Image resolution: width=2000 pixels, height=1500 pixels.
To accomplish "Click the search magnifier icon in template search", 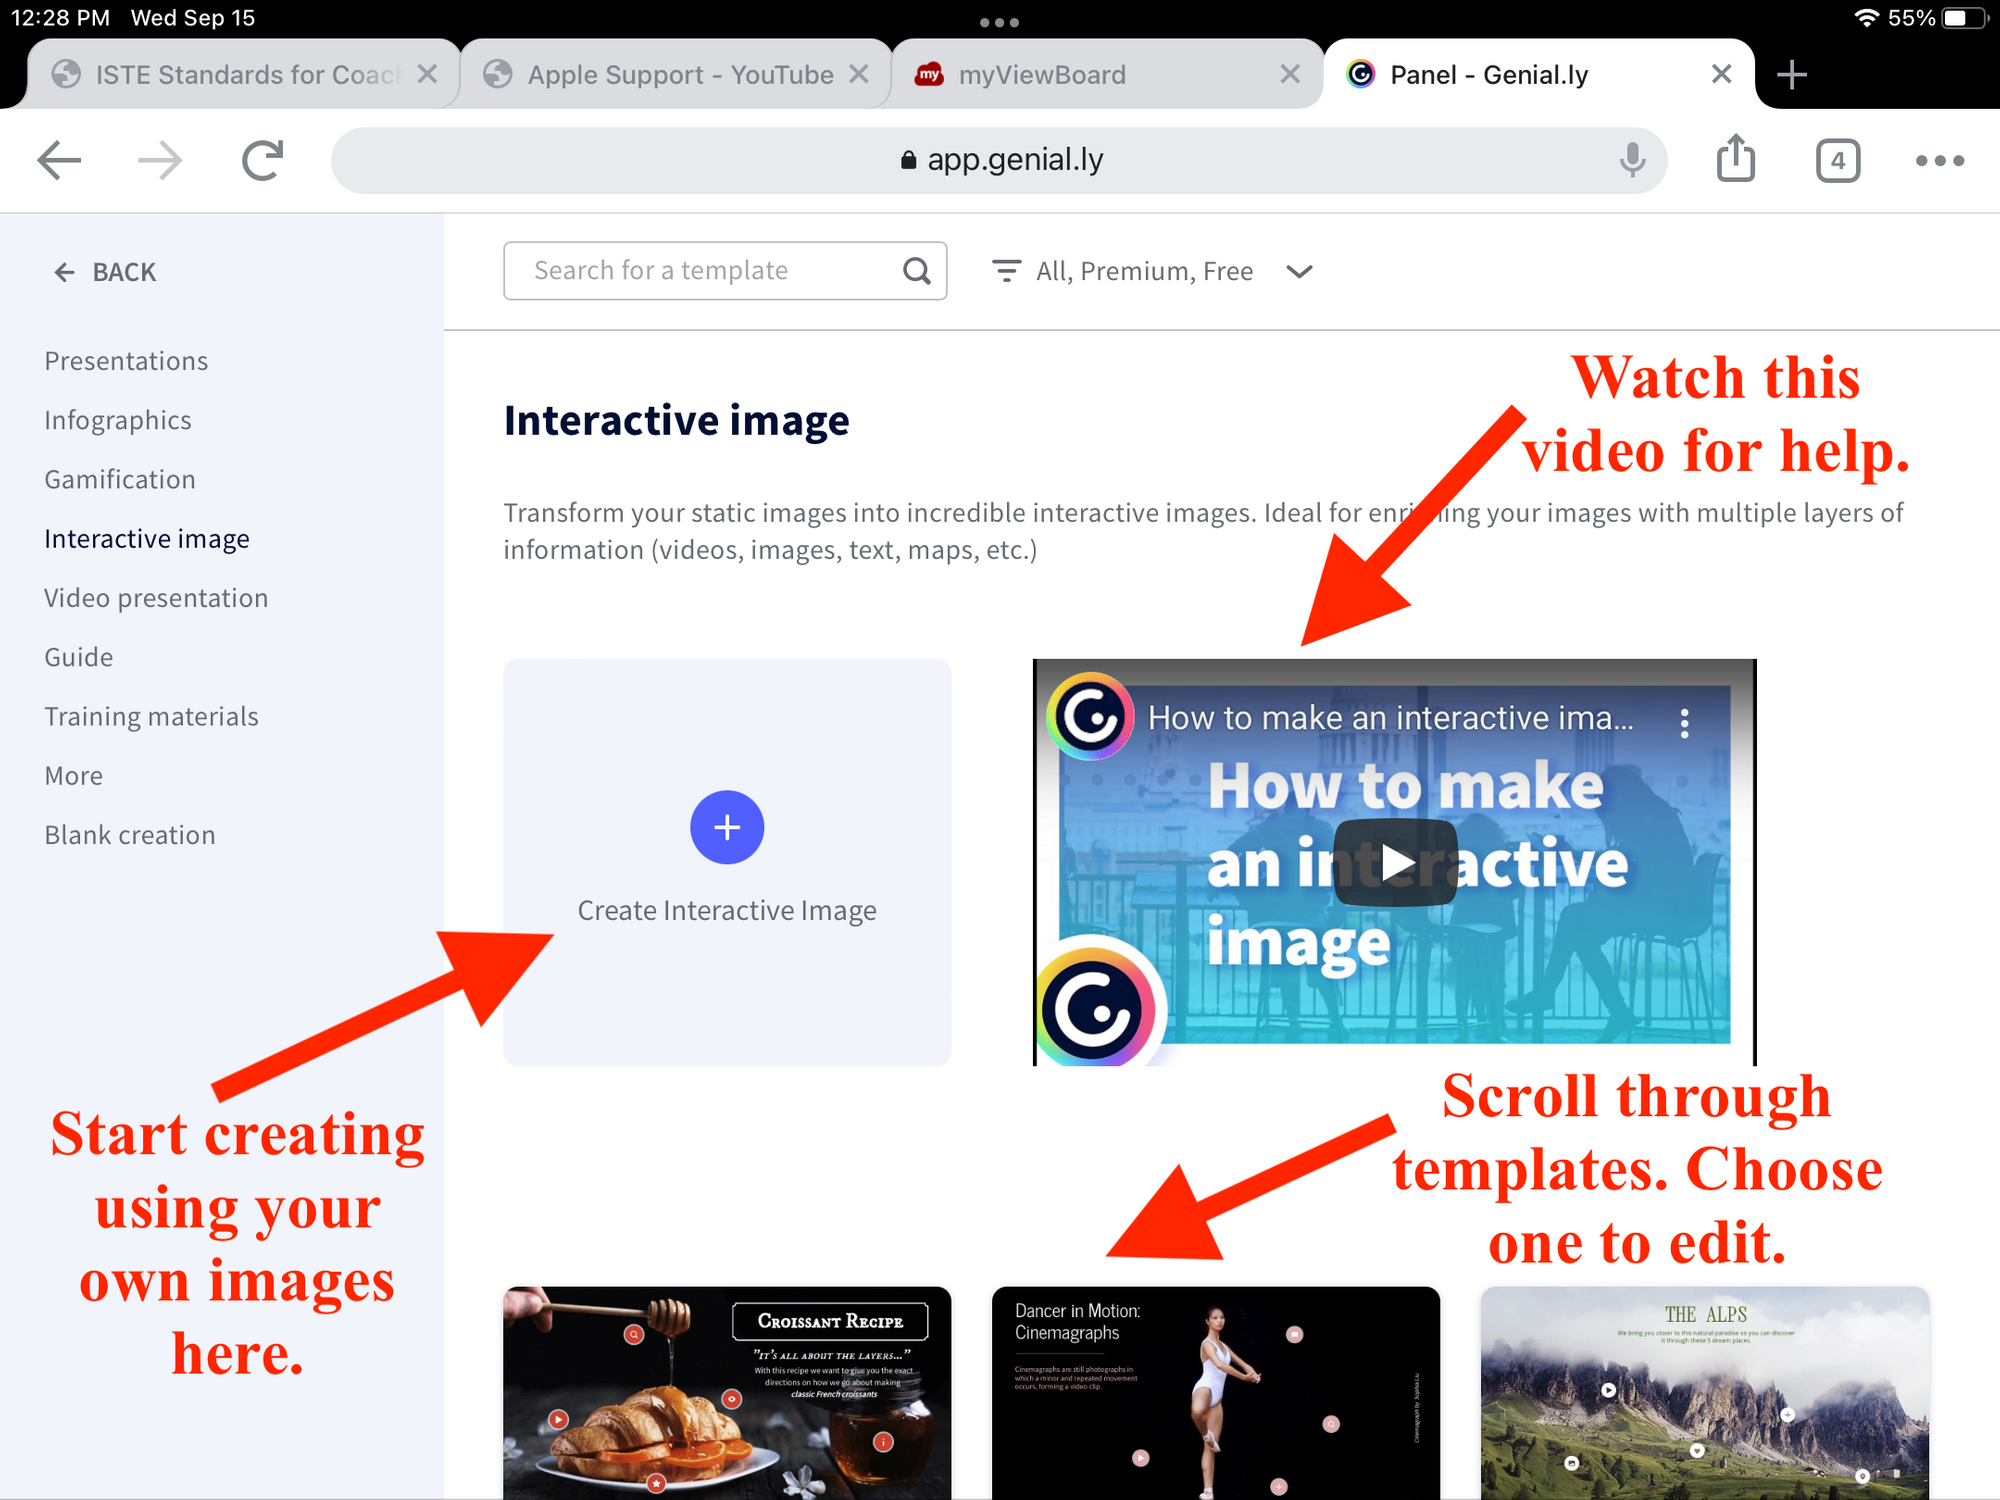I will click(916, 271).
